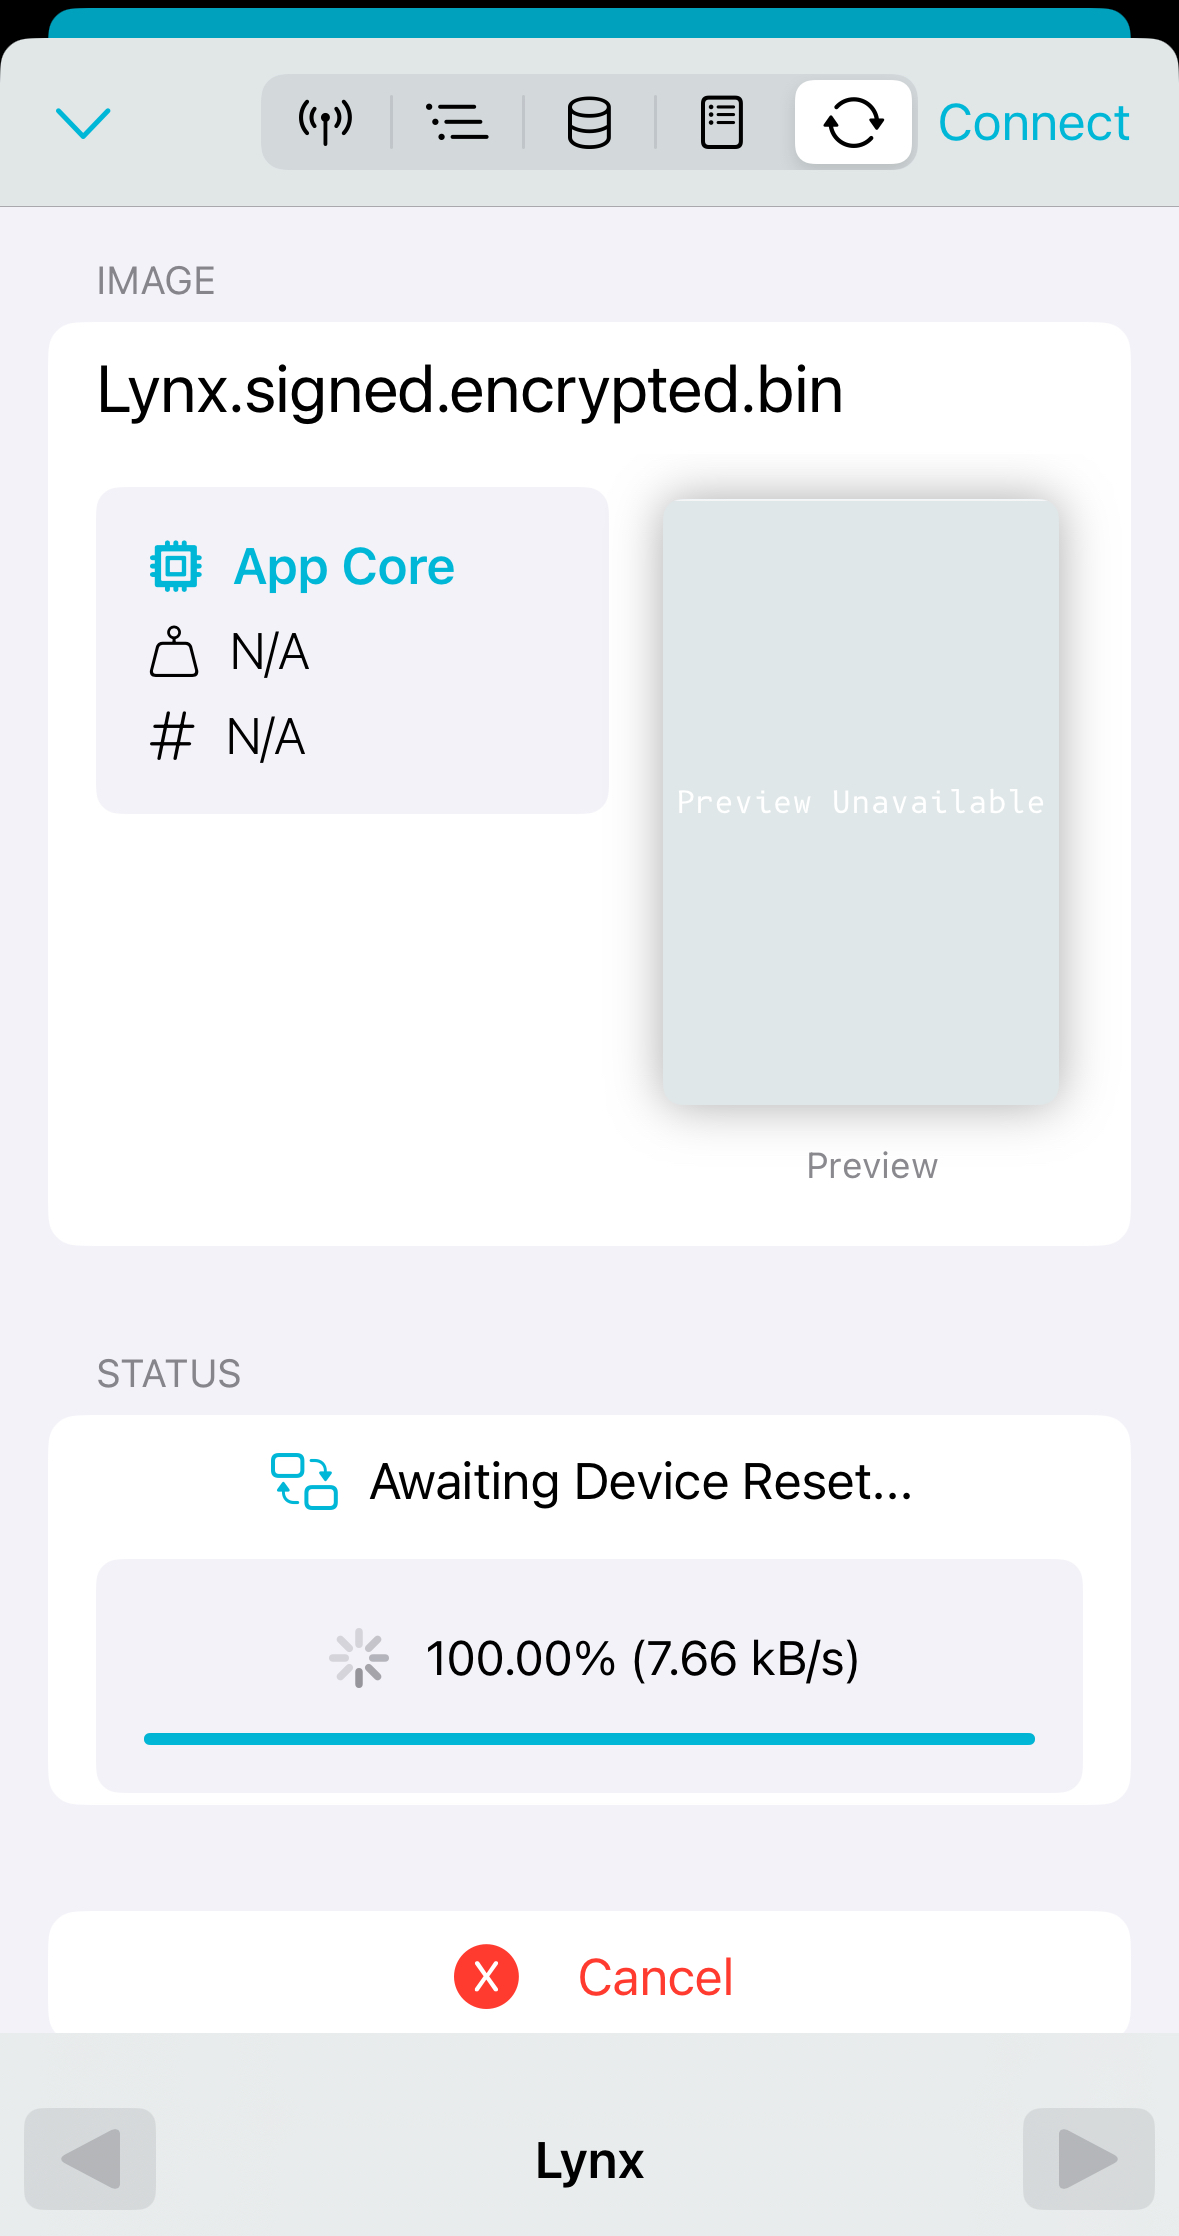Tap the loading spinner icon
This screenshot has height=2236, width=1179.
[x=358, y=1658]
